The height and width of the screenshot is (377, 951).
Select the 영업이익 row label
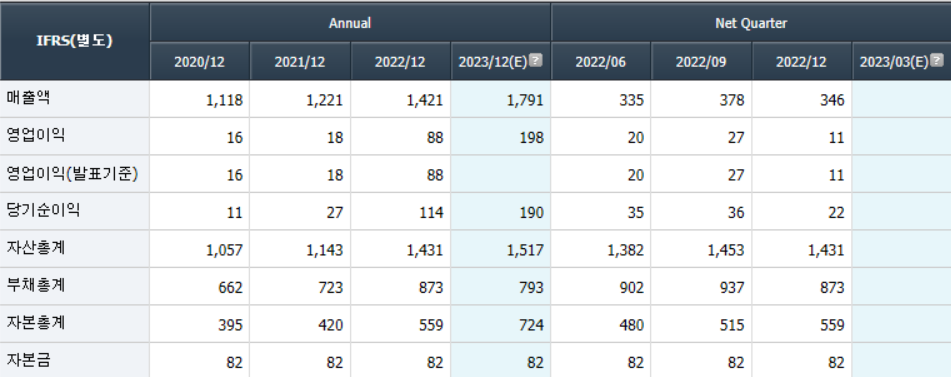(x=36, y=136)
